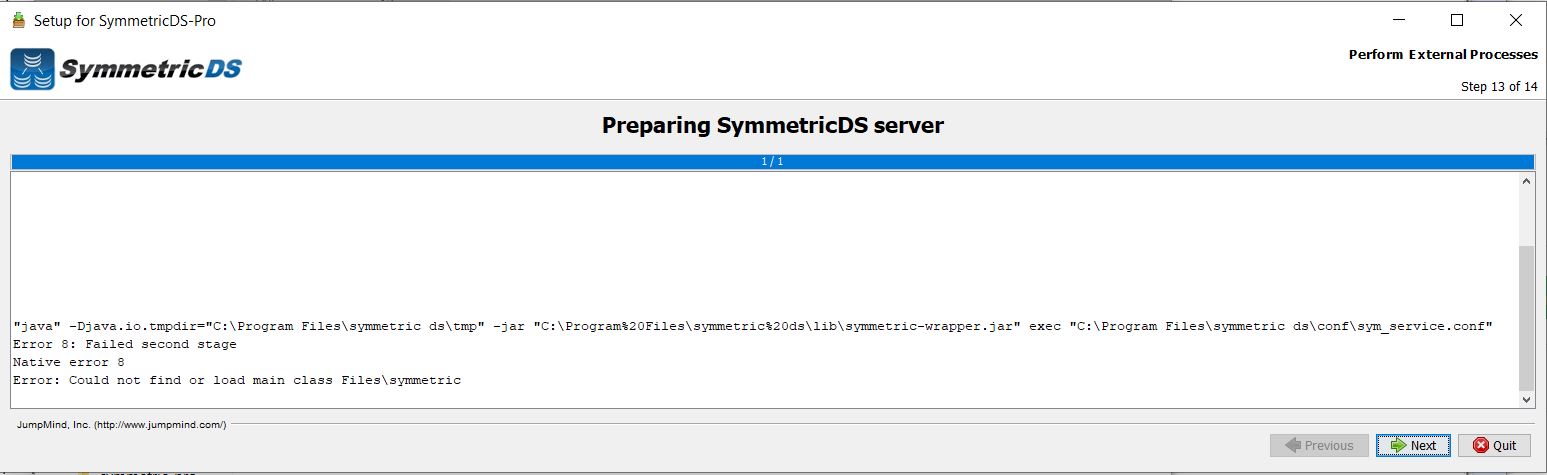The image size is (1547, 475).
Task: Open the JumpMind, Inc. website link
Action: click(122, 425)
